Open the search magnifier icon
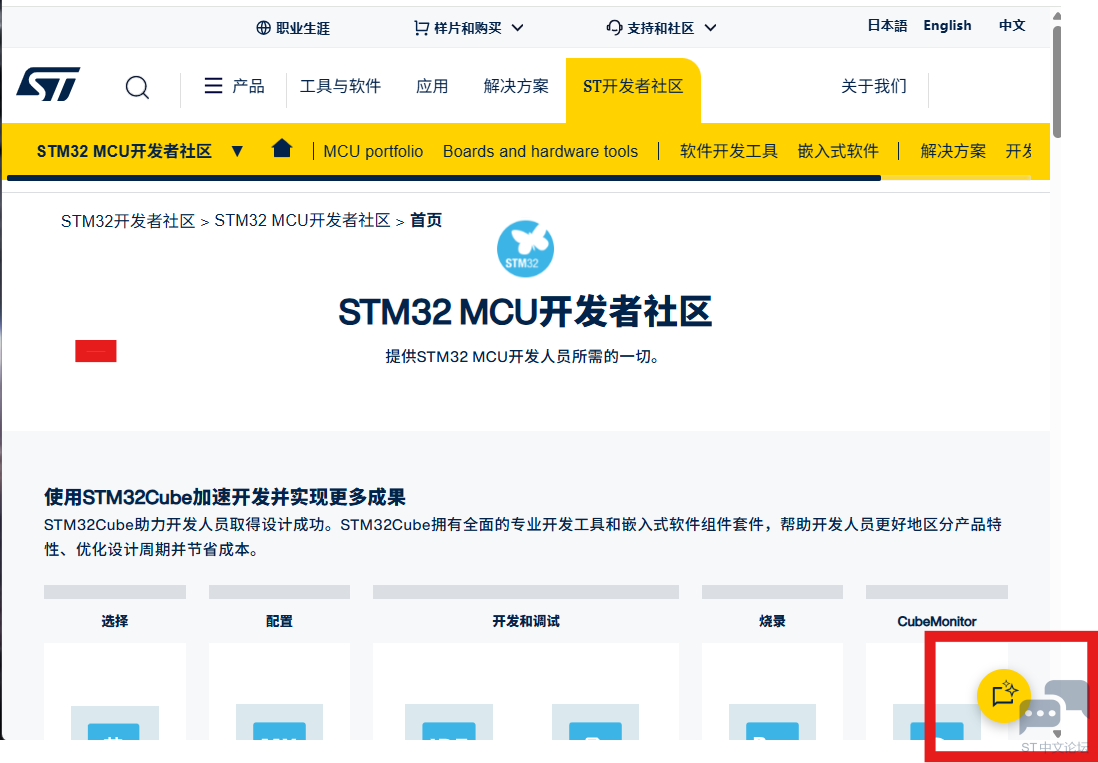1098x763 pixels. click(x=137, y=88)
